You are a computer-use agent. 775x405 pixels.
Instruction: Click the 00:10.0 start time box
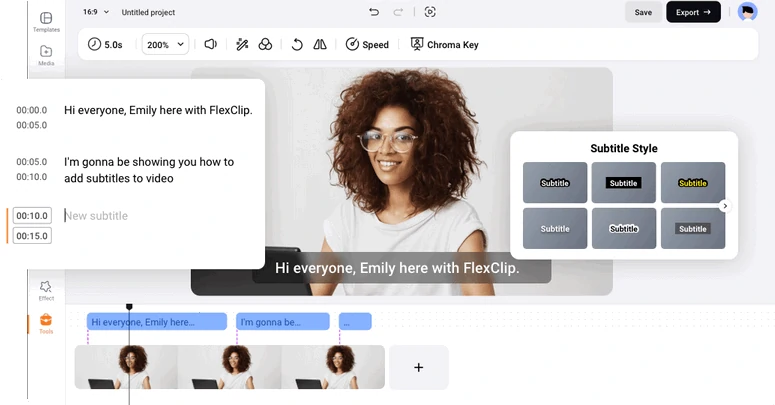tap(32, 216)
